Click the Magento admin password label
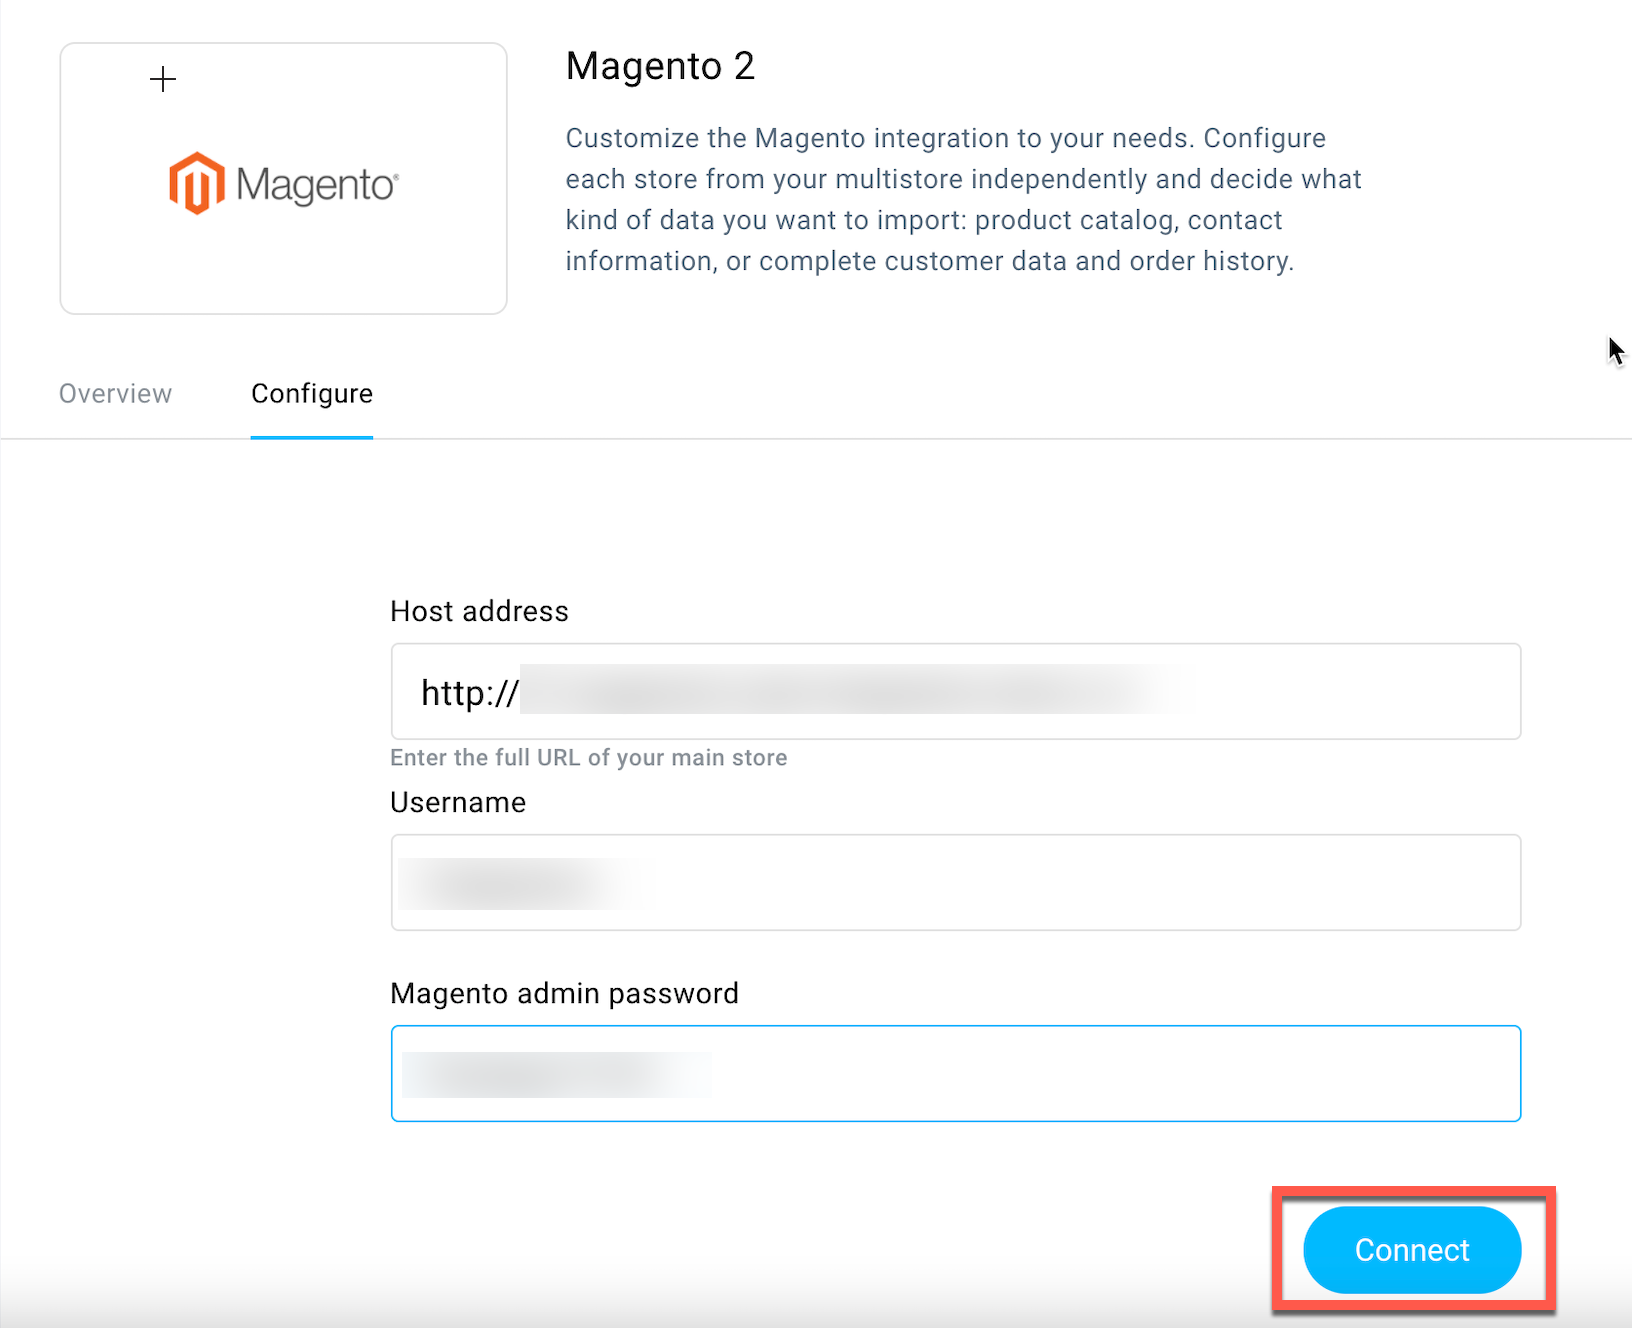 point(564,993)
